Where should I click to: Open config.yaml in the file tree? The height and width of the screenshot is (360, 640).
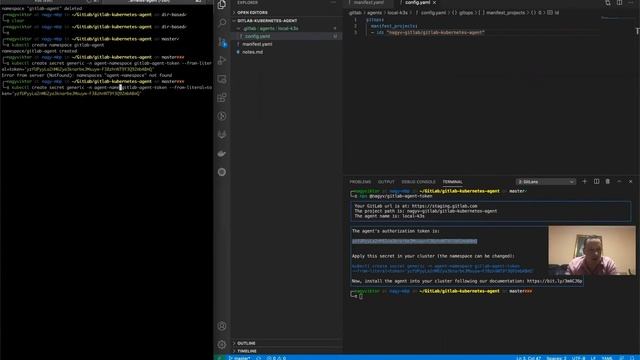pyautogui.click(x=286, y=36)
